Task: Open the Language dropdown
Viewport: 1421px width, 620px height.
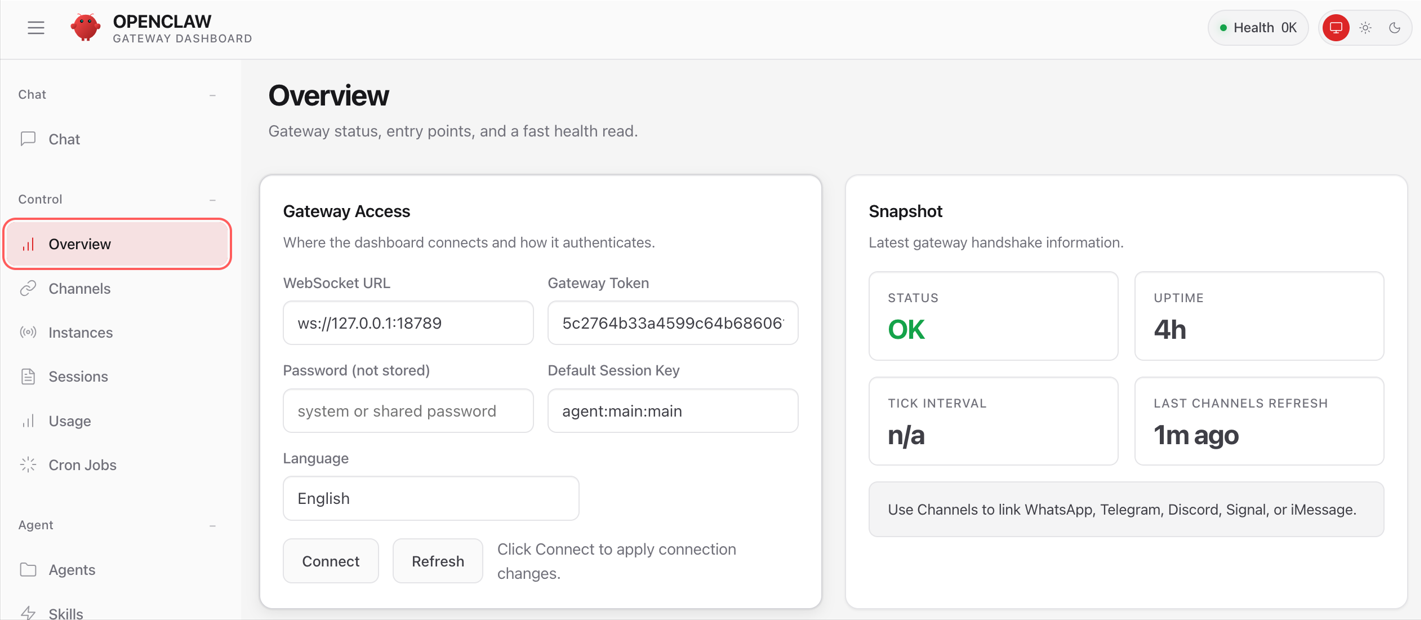Action: click(x=431, y=498)
